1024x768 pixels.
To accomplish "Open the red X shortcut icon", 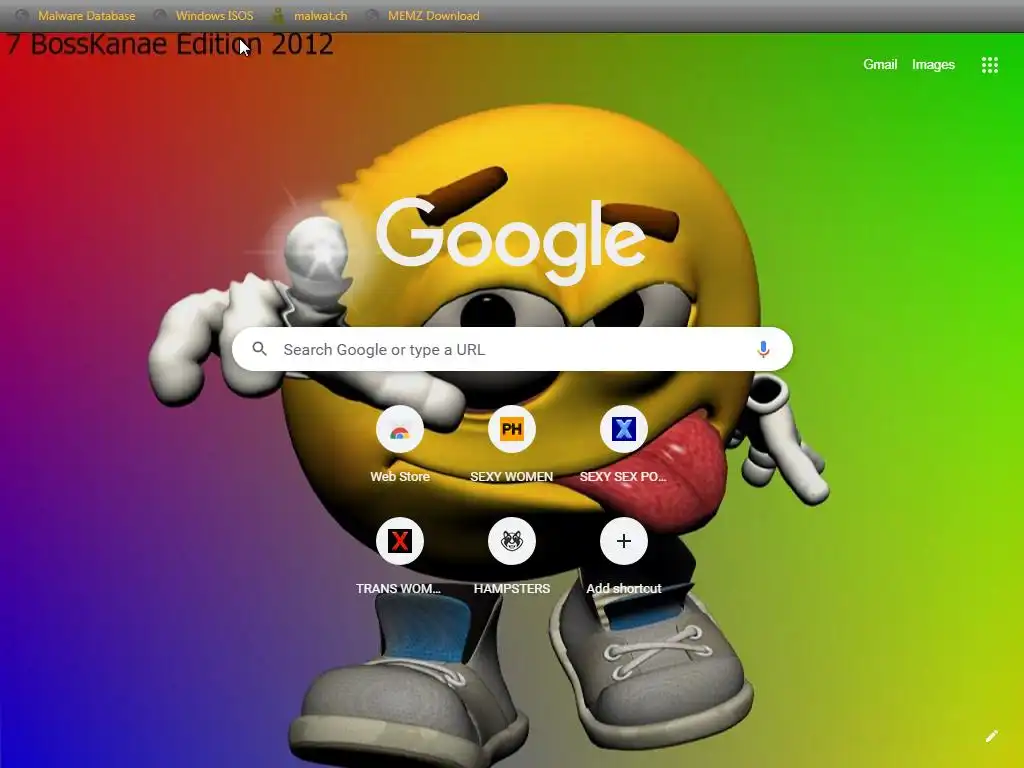I will click(x=400, y=541).
